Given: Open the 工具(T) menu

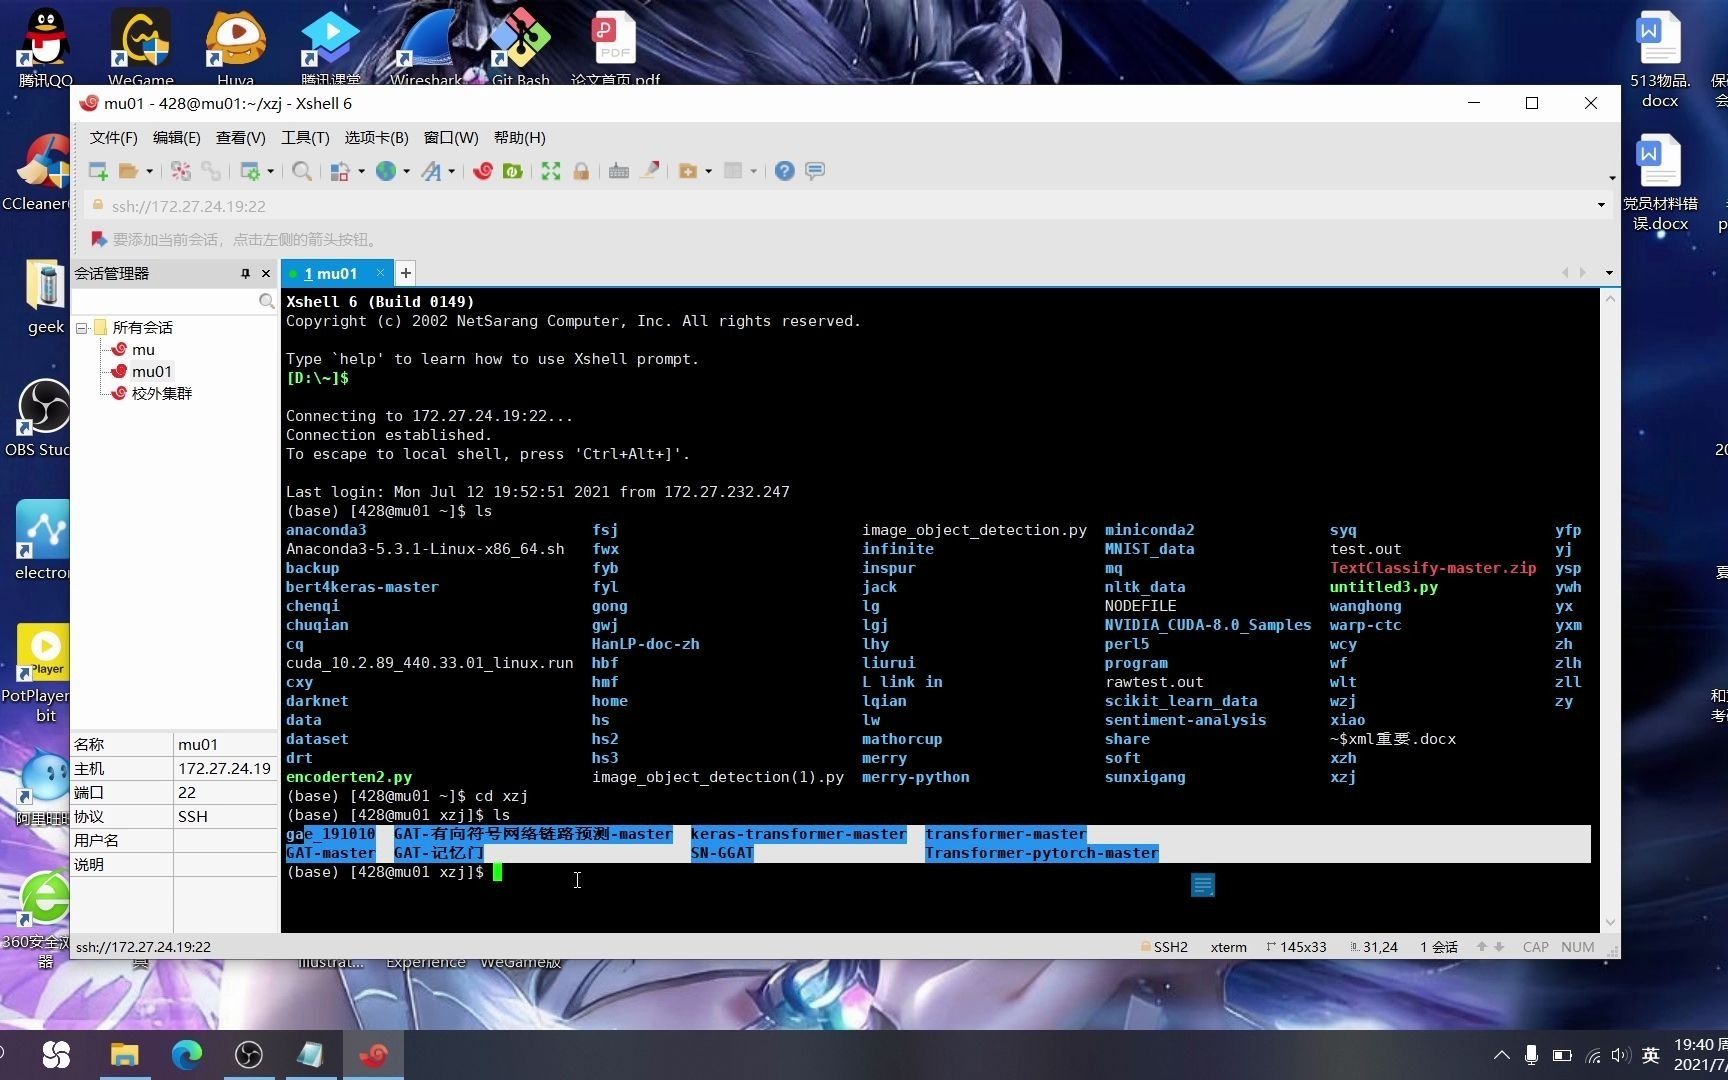Looking at the screenshot, I should [305, 138].
